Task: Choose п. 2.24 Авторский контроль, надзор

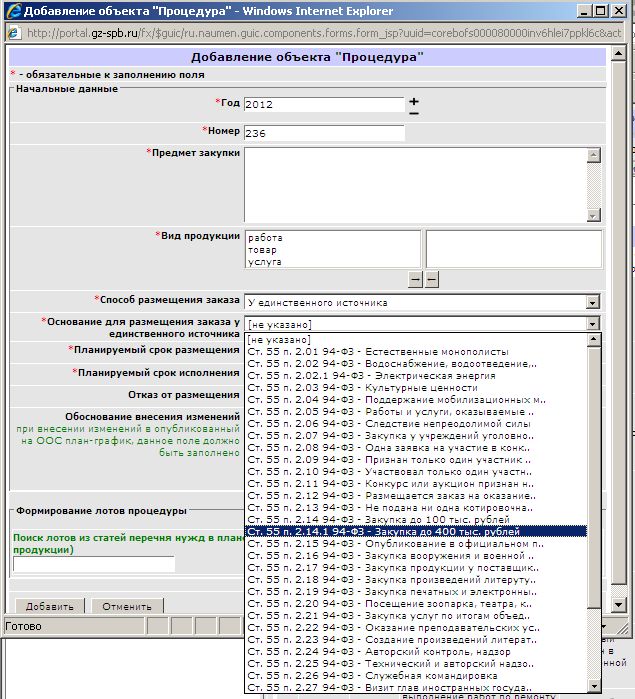Action: coord(416,652)
